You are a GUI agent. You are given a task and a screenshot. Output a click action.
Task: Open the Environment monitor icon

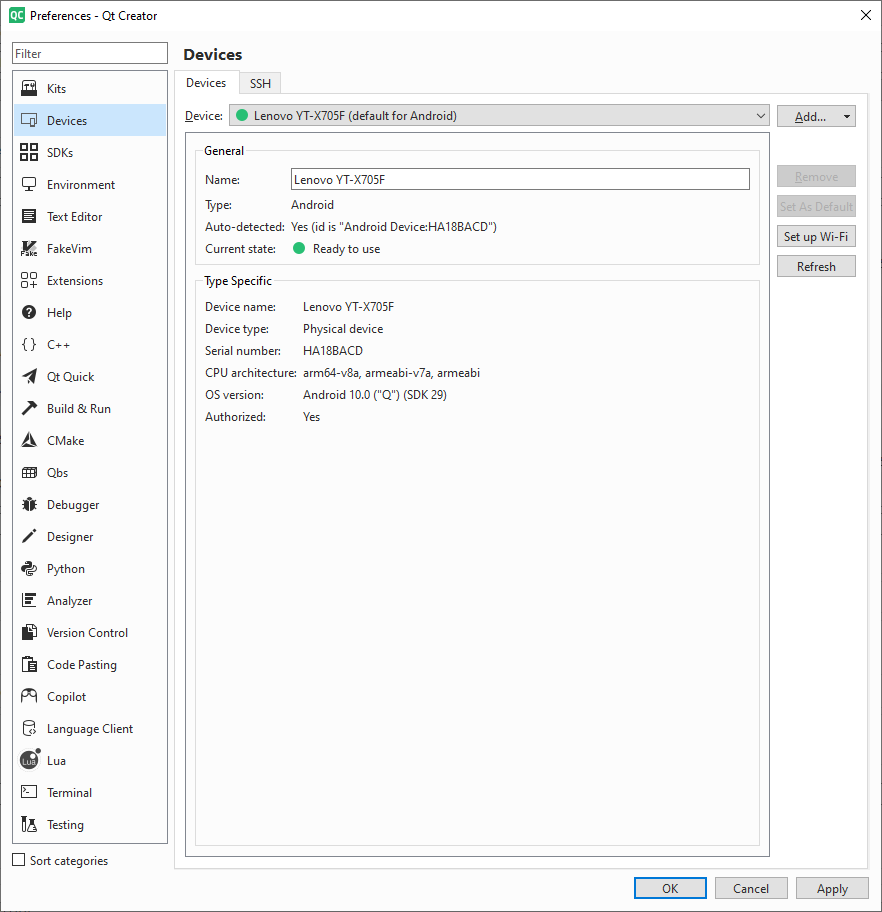click(29, 184)
